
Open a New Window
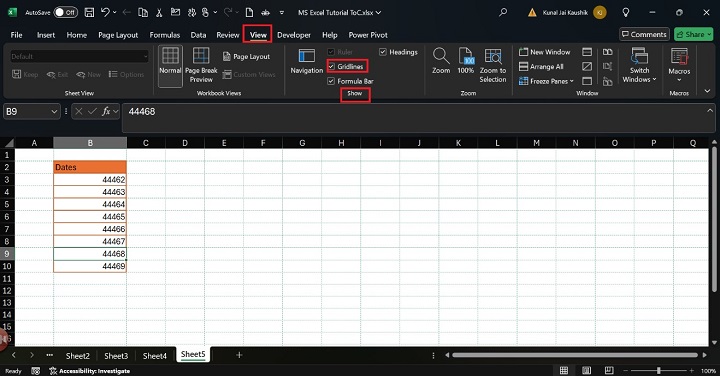[x=545, y=52]
